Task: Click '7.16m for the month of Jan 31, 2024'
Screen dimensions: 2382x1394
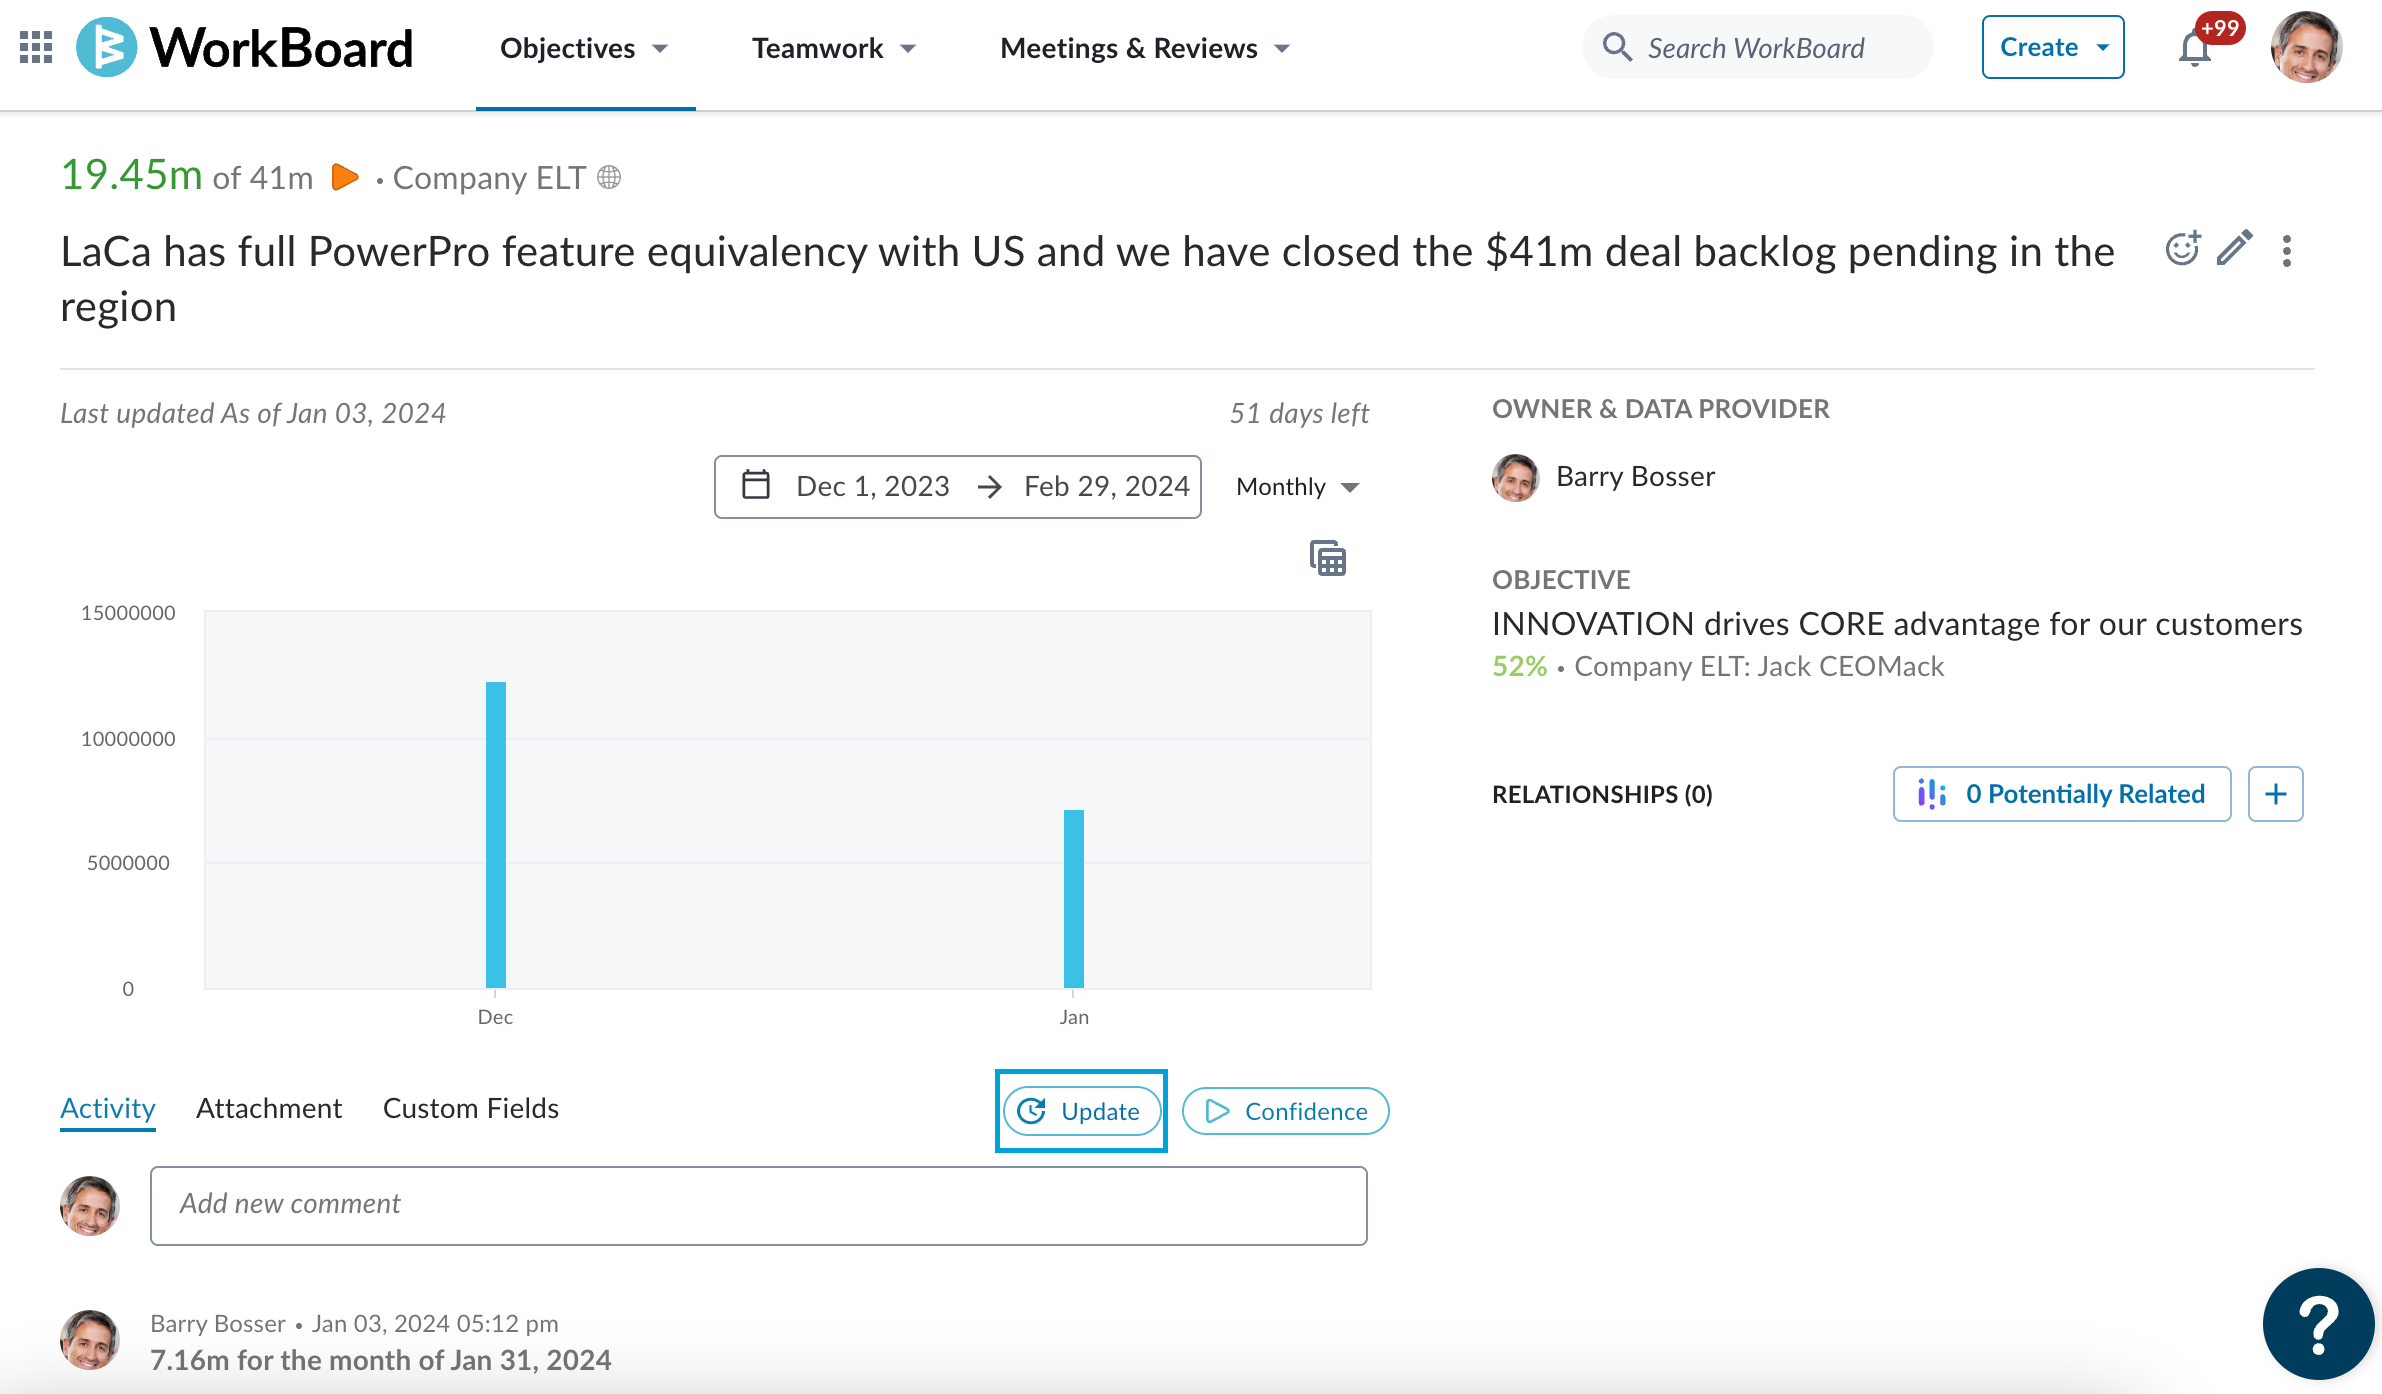Action: 381,1360
